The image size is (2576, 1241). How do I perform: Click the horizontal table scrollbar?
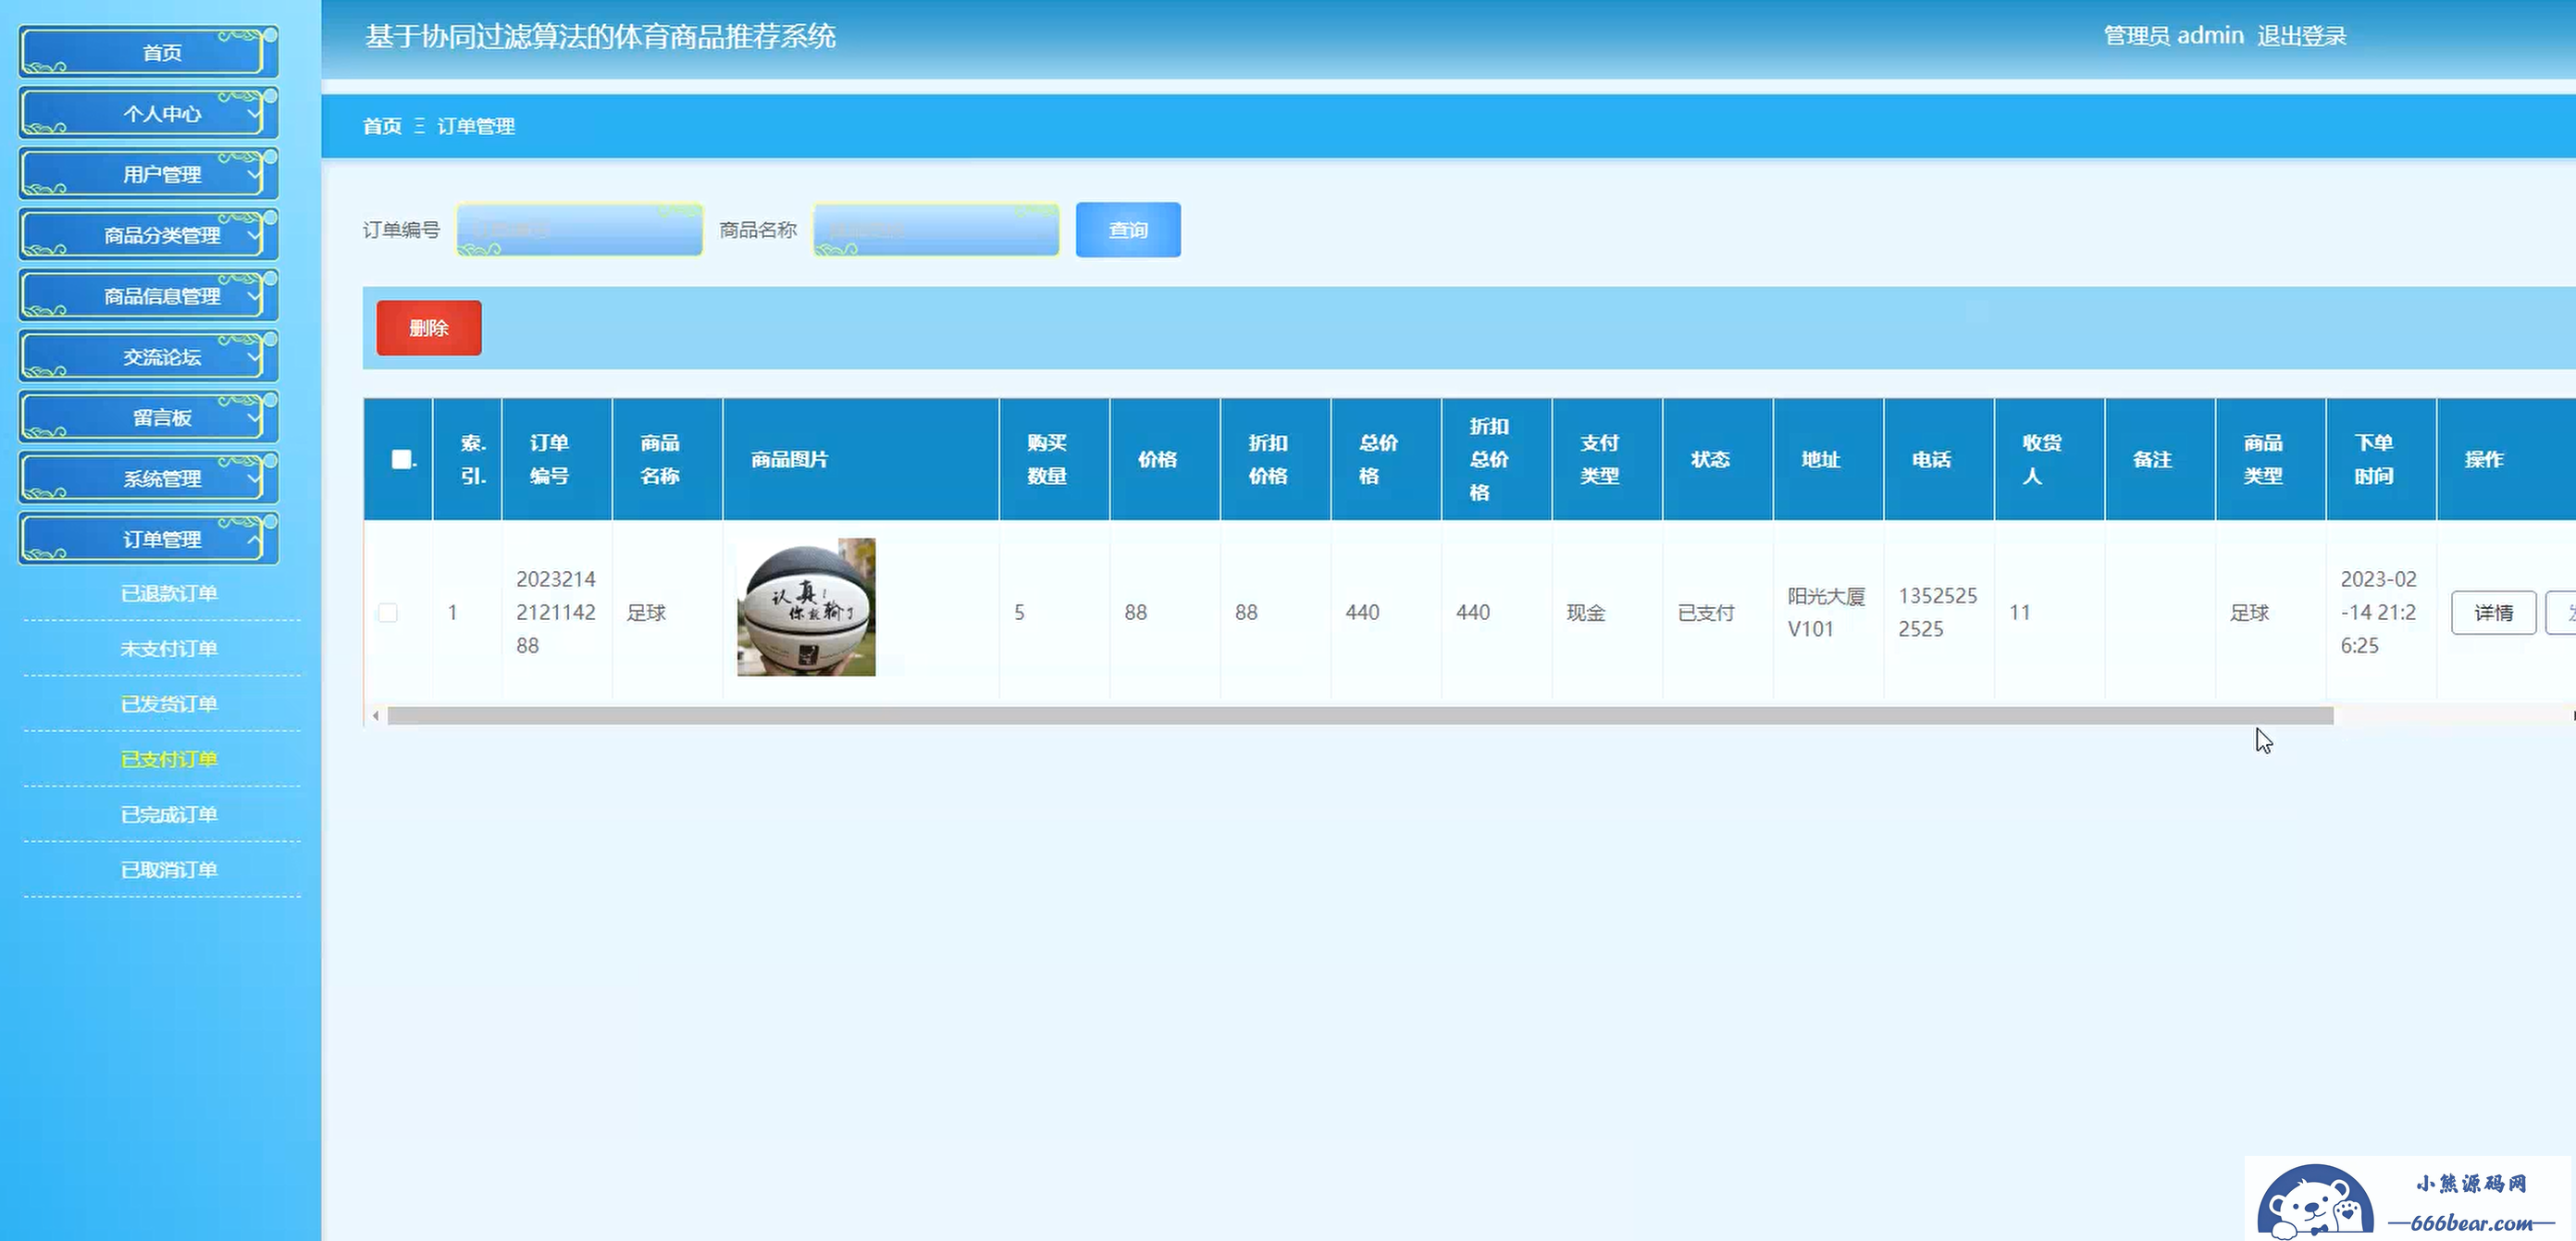pyautogui.click(x=1360, y=715)
